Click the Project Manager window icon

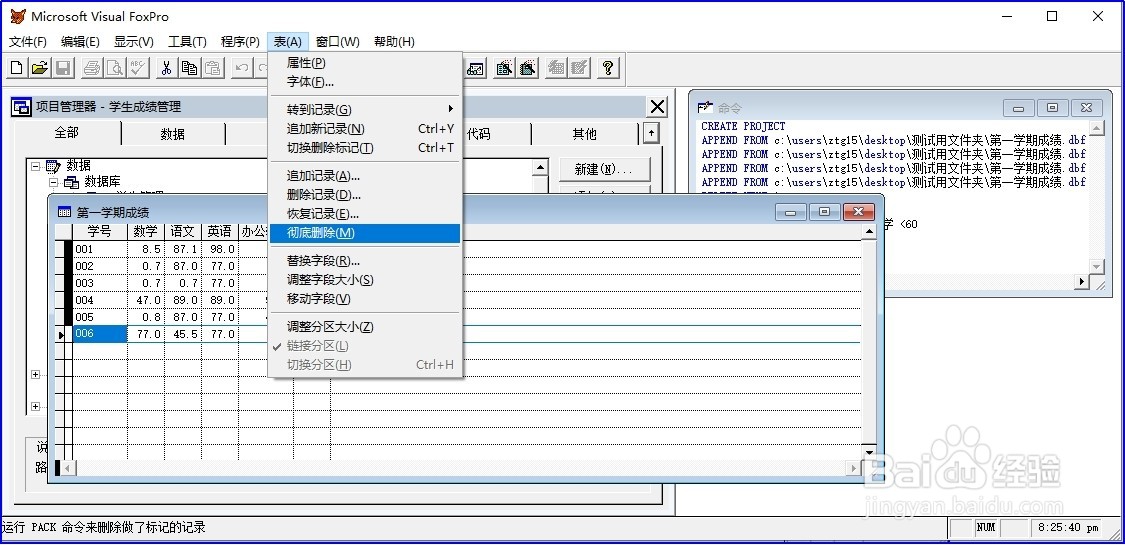[x=22, y=107]
